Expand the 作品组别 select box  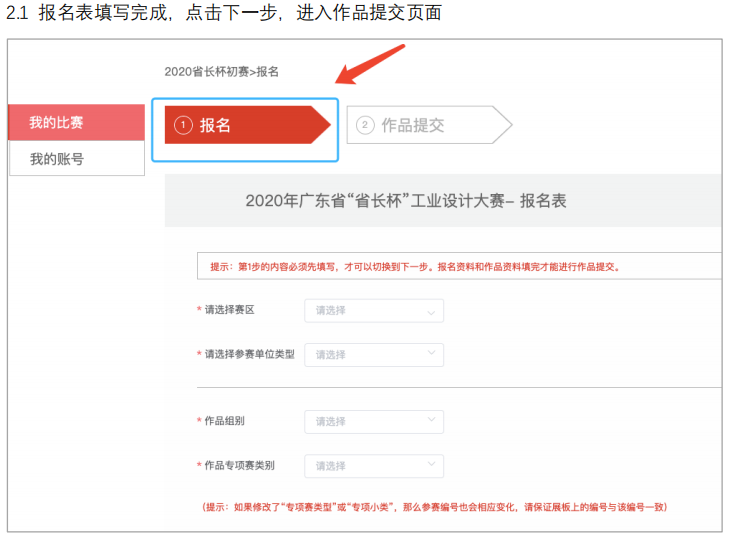(x=374, y=422)
